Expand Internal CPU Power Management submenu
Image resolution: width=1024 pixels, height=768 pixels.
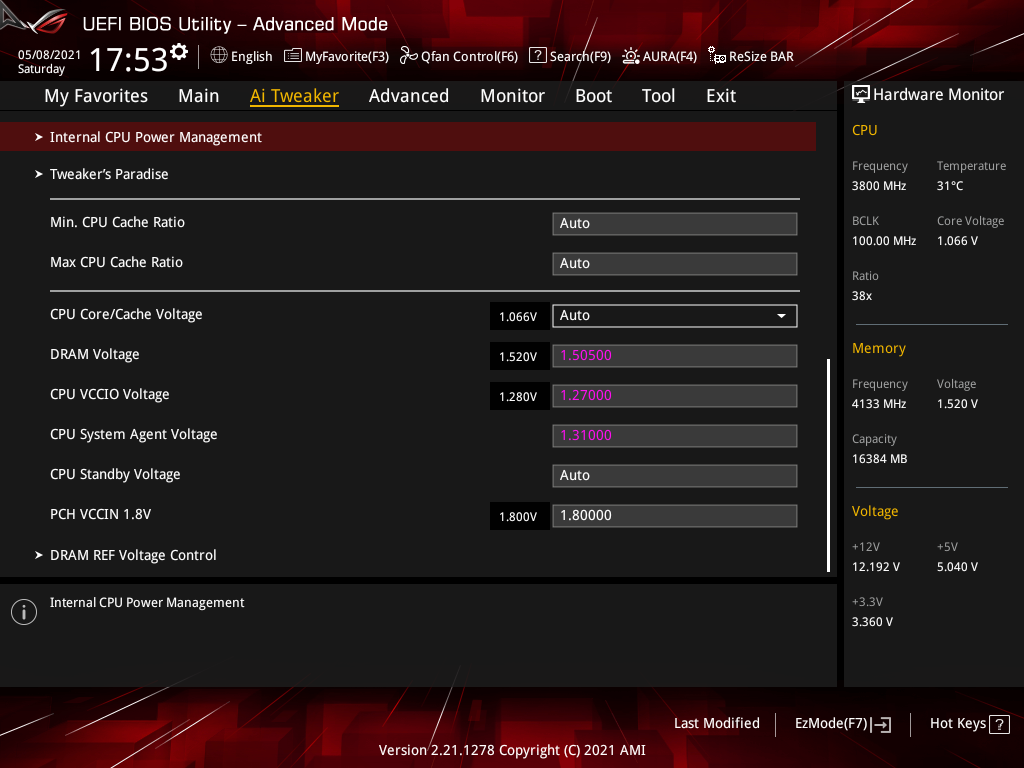408,137
